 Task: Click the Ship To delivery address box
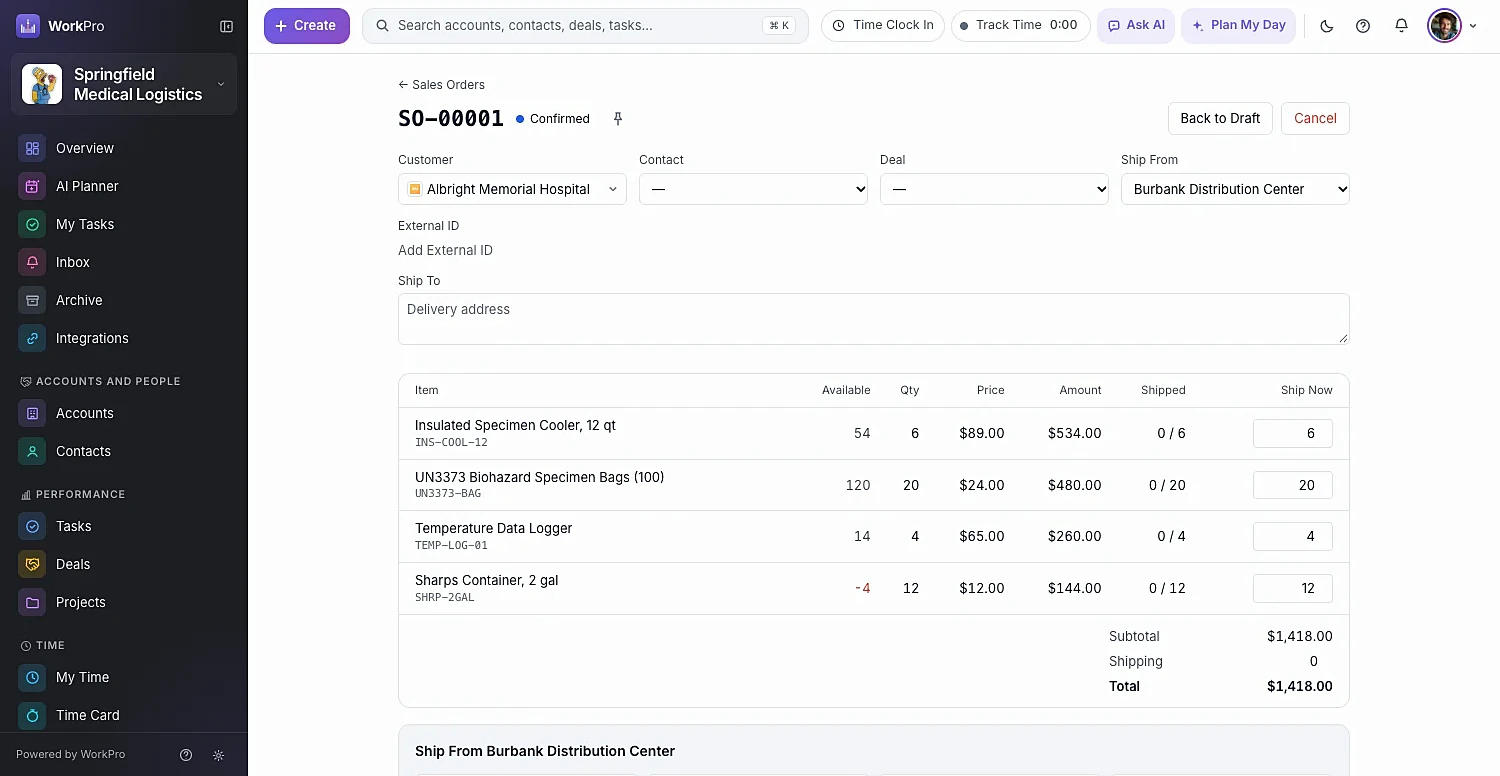tap(874, 319)
